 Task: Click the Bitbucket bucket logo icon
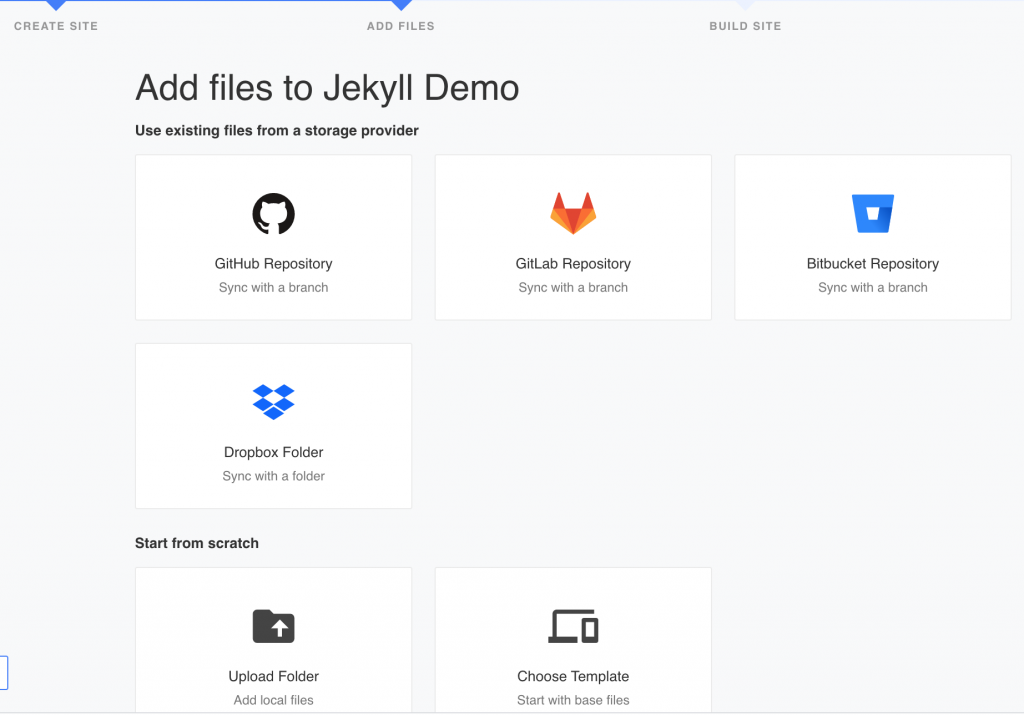click(872, 214)
